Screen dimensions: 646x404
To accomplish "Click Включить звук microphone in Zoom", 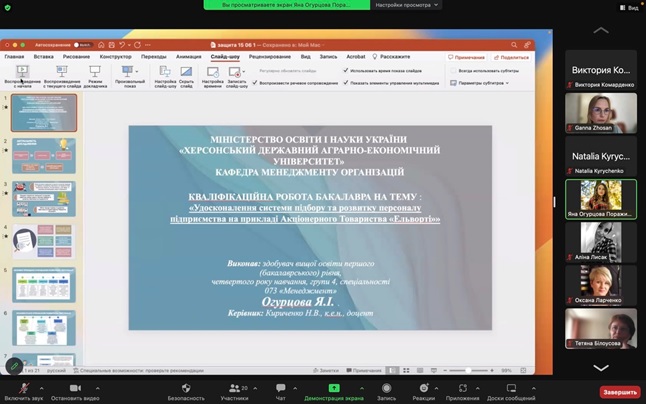I will [x=24, y=392].
